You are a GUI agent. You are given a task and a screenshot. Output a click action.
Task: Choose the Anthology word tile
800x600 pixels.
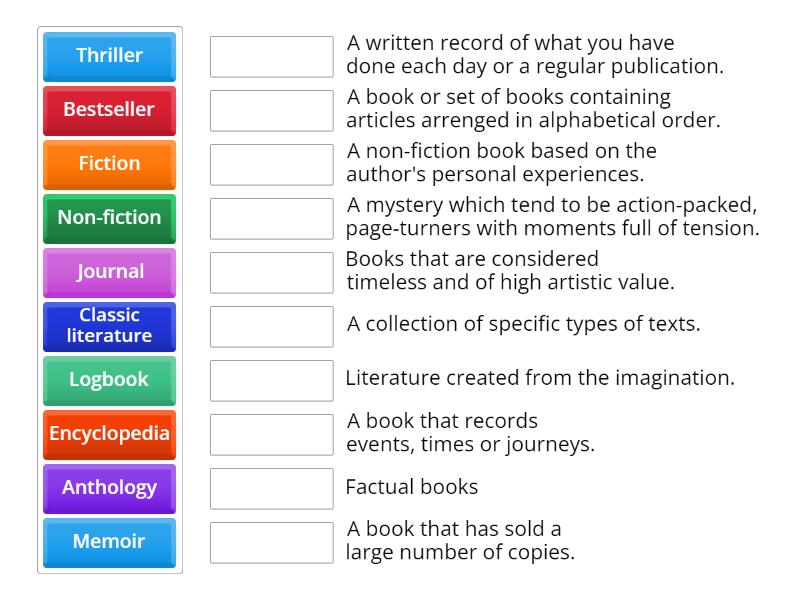tap(109, 488)
